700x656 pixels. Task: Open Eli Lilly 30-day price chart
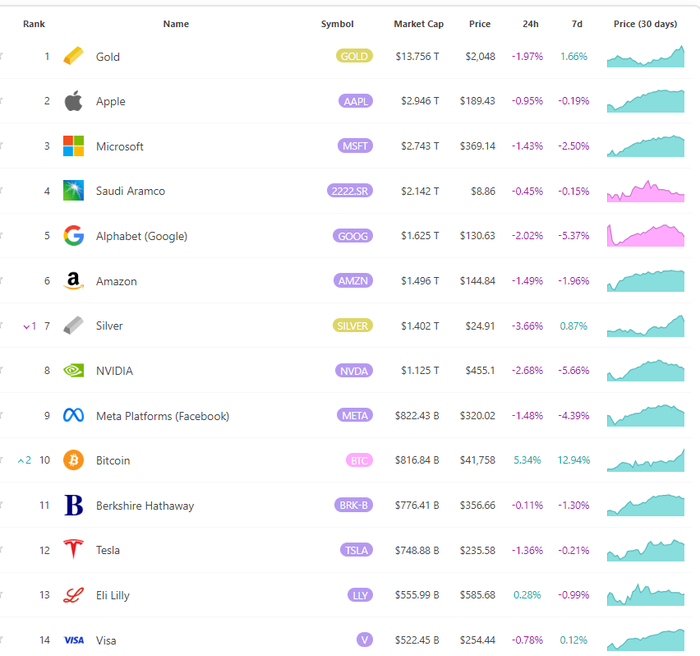pos(645,595)
